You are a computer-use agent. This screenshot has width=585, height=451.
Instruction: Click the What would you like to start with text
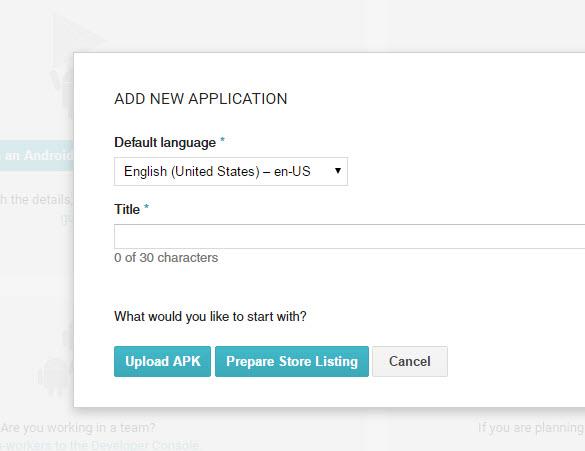click(210, 316)
